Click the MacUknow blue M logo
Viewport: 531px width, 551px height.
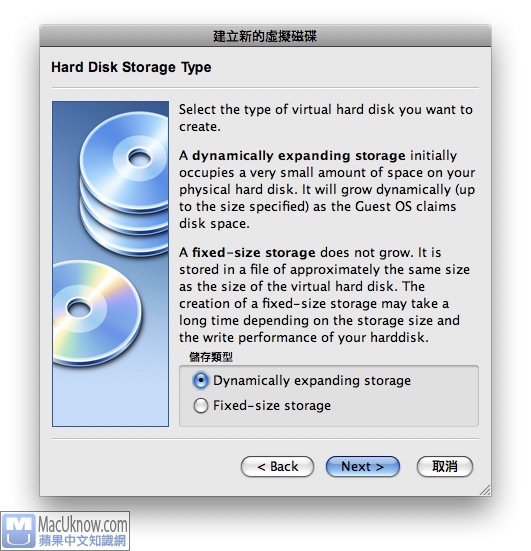[x=19, y=531]
